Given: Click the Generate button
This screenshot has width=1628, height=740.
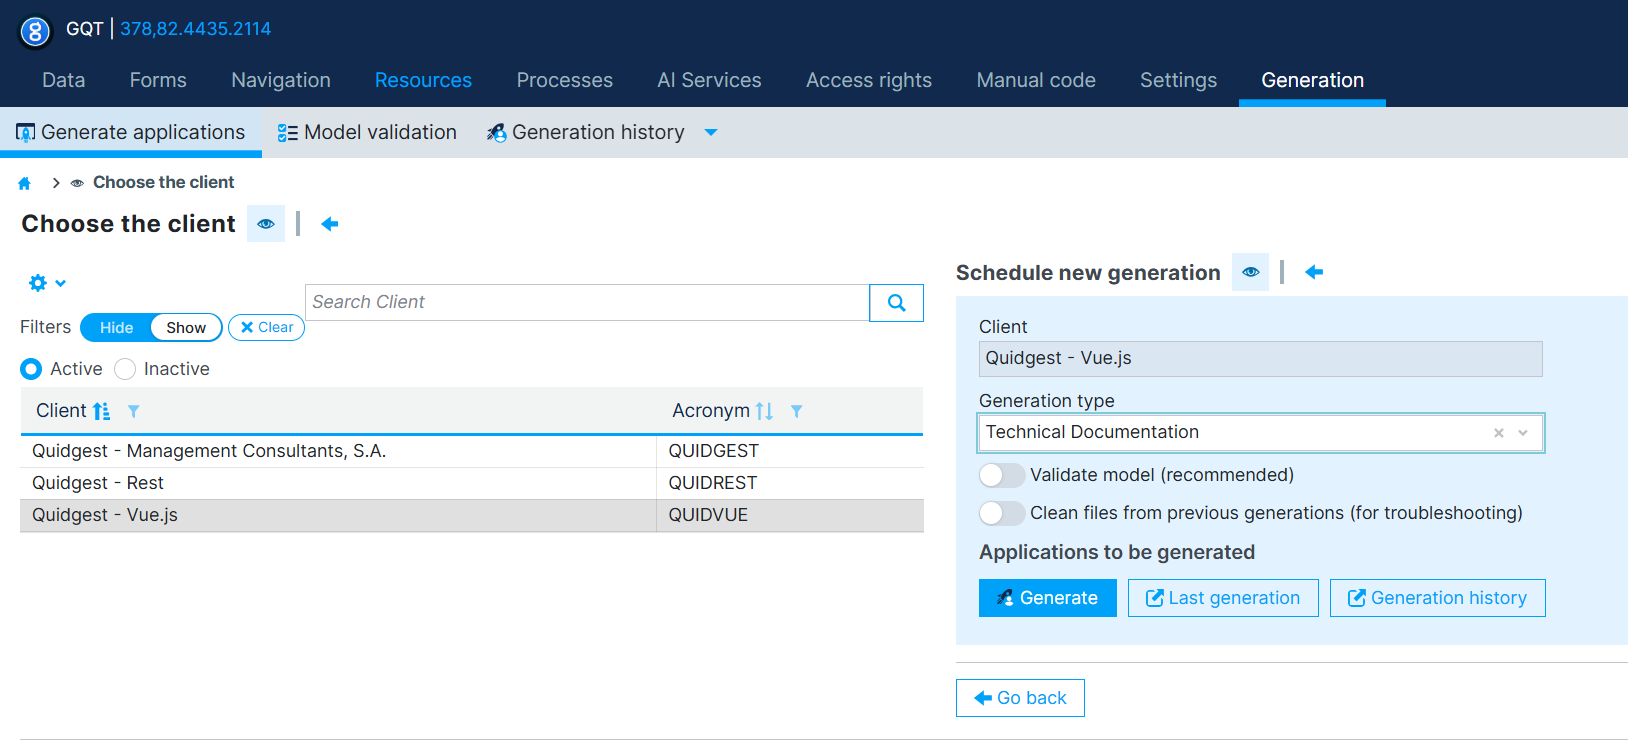Looking at the screenshot, I should [x=1048, y=598].
